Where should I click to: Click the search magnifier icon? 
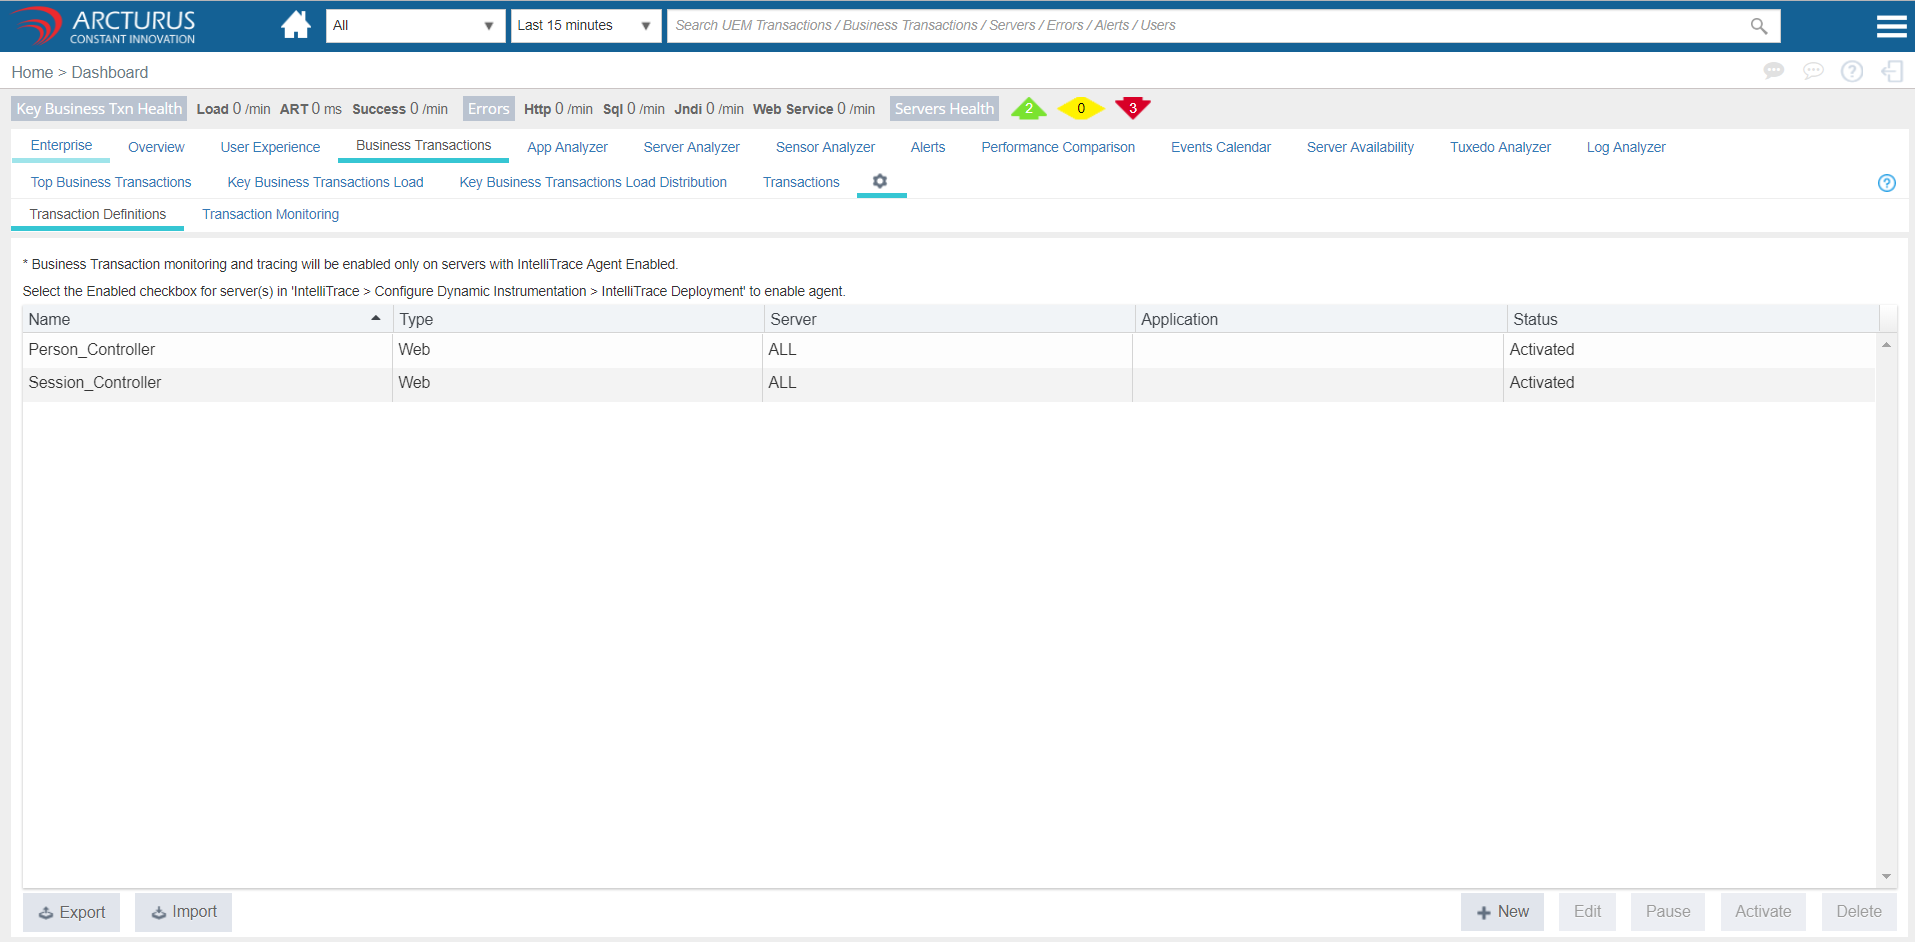tap(1758, 26)
